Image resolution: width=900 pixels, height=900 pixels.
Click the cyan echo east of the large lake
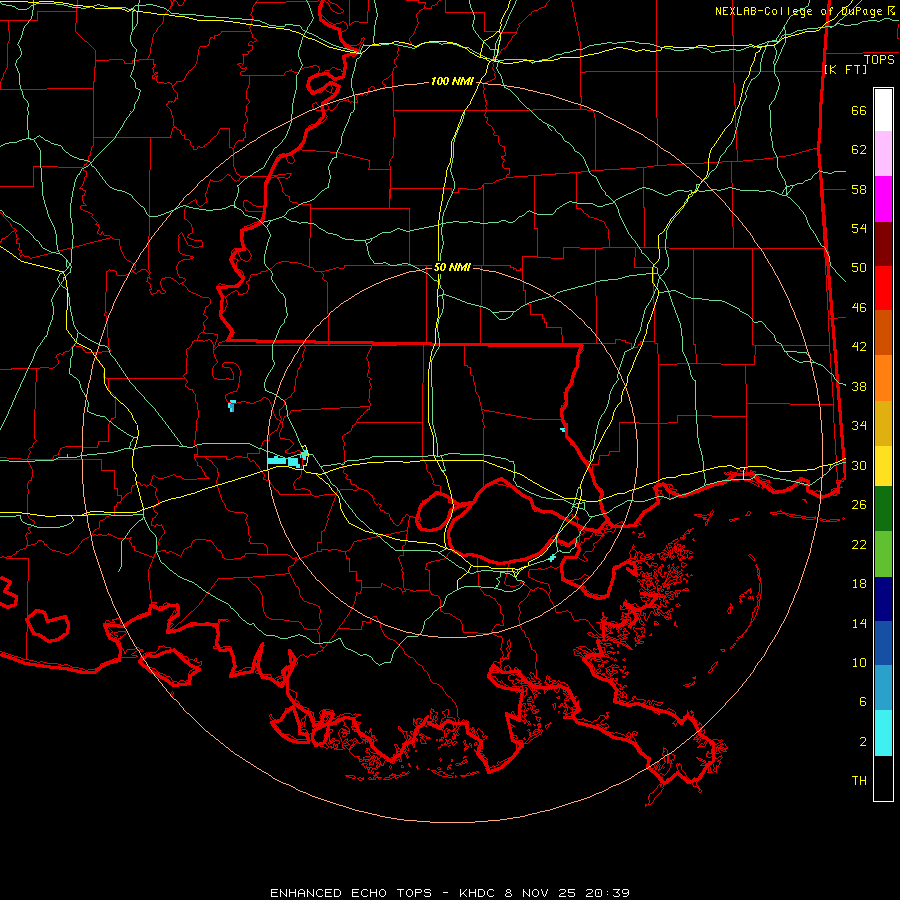[552, 557]
